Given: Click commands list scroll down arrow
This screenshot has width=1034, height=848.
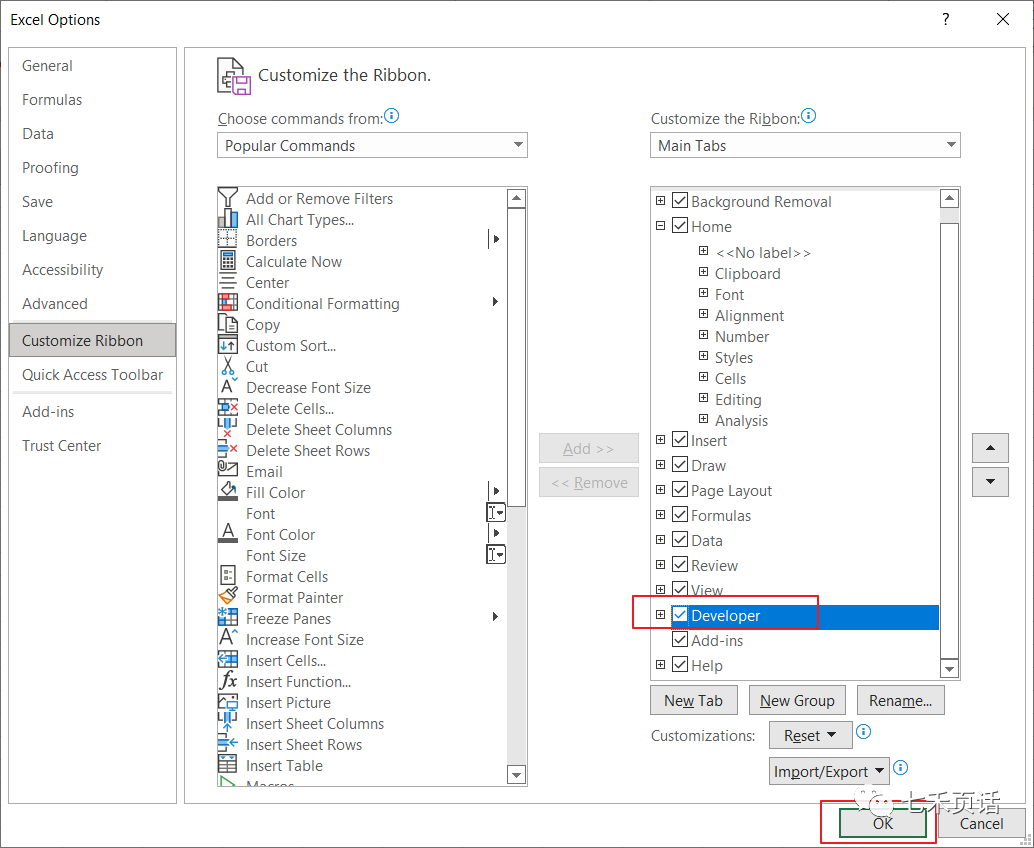Looking at the screenshot, I should coord(516,775).
